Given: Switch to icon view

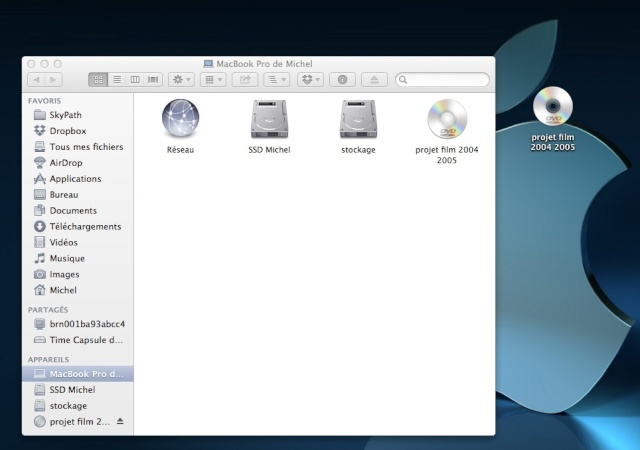Looking at the screenshot, I should 98,80.
